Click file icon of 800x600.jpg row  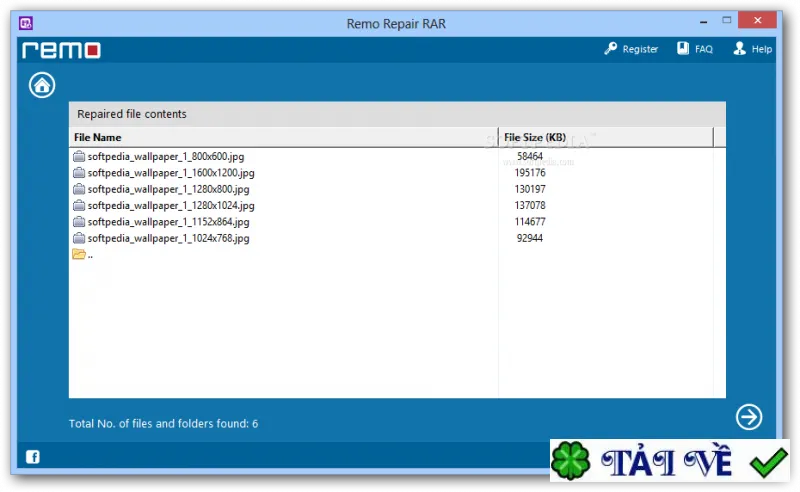(x=79, y=156)
